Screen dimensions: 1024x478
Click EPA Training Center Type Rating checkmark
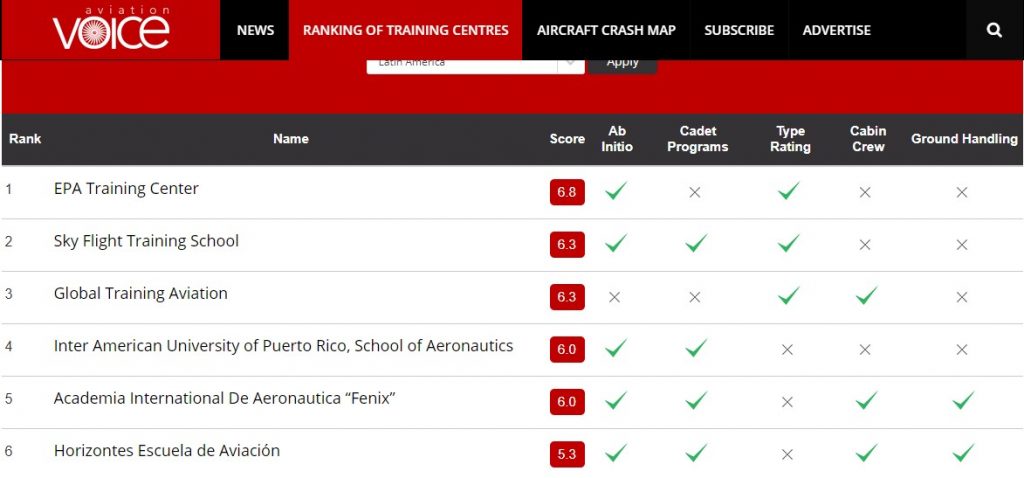788,191
